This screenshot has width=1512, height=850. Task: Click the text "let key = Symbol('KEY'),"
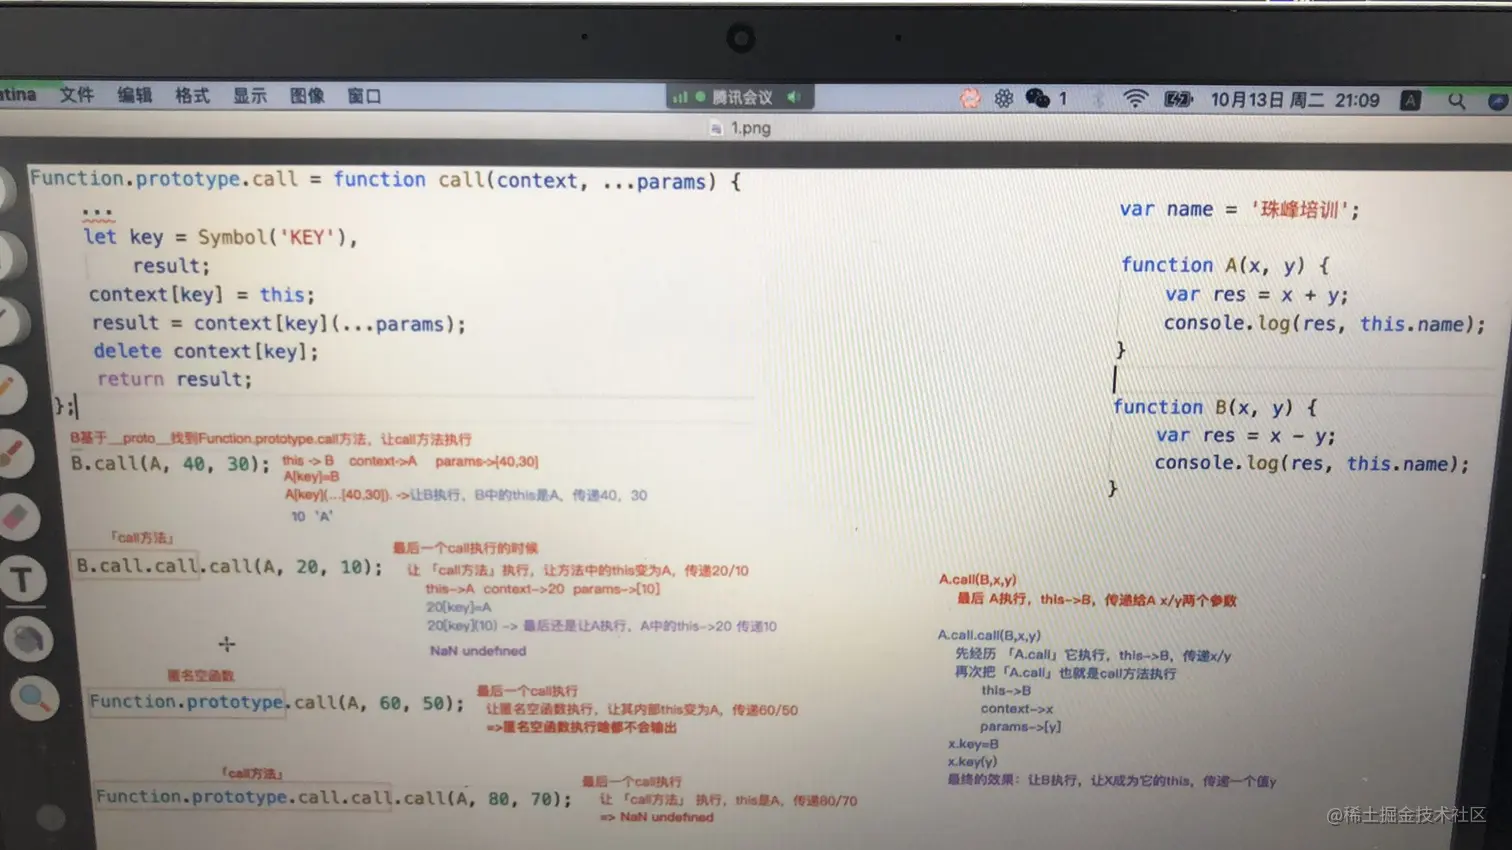[x=220, y=237]
